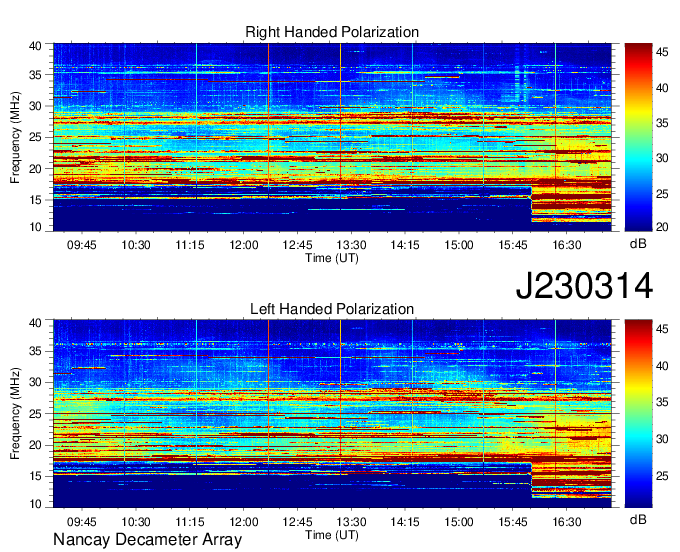
Task: Click the 10 MHz tick on Left Handed plot
Action: point(35,504)
